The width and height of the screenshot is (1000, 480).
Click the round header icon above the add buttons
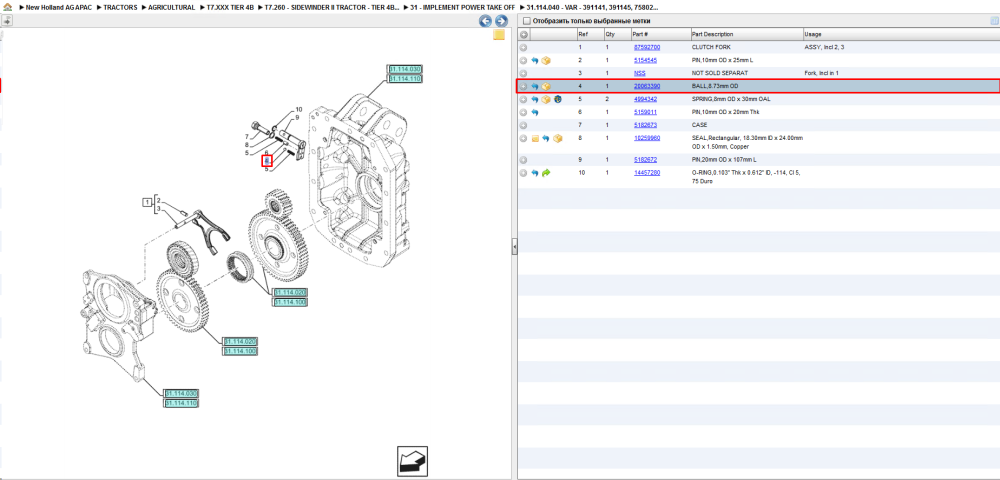(x=524, y=34)
